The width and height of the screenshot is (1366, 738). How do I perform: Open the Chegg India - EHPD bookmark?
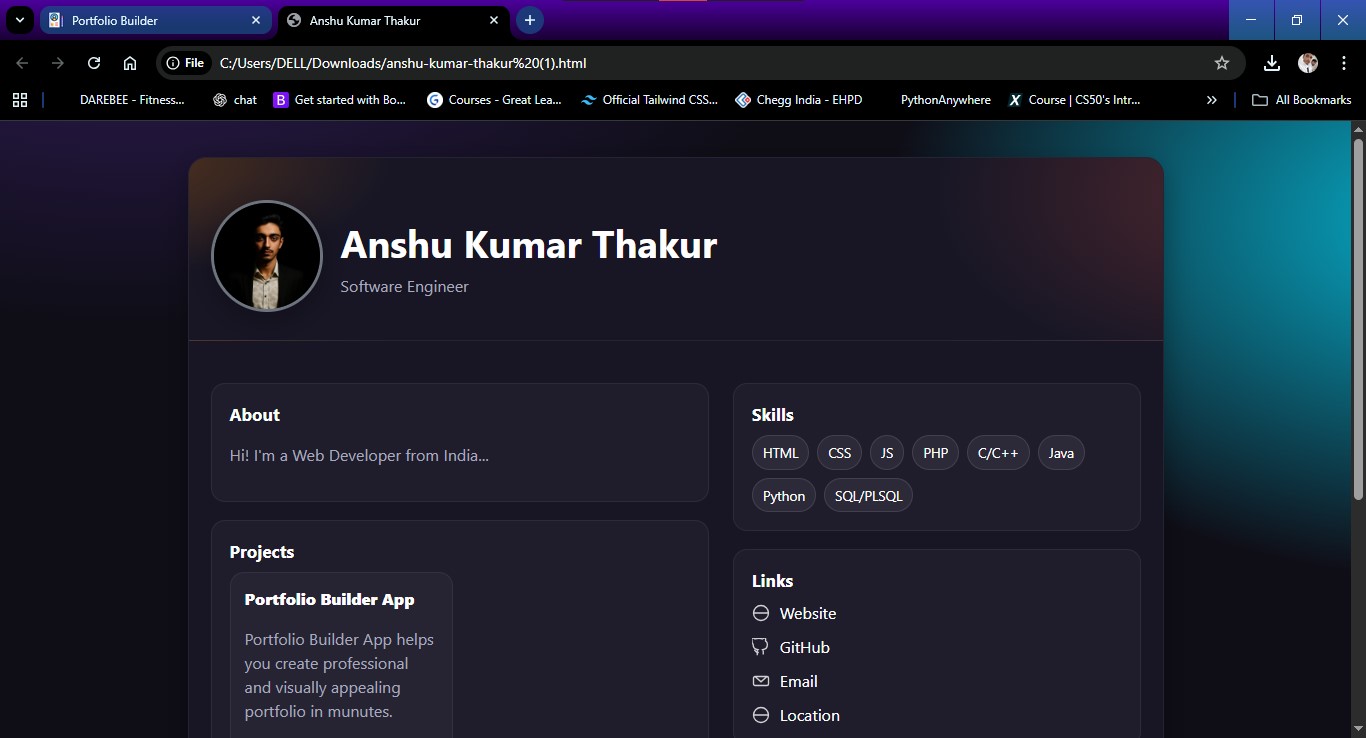coord(798,100)
